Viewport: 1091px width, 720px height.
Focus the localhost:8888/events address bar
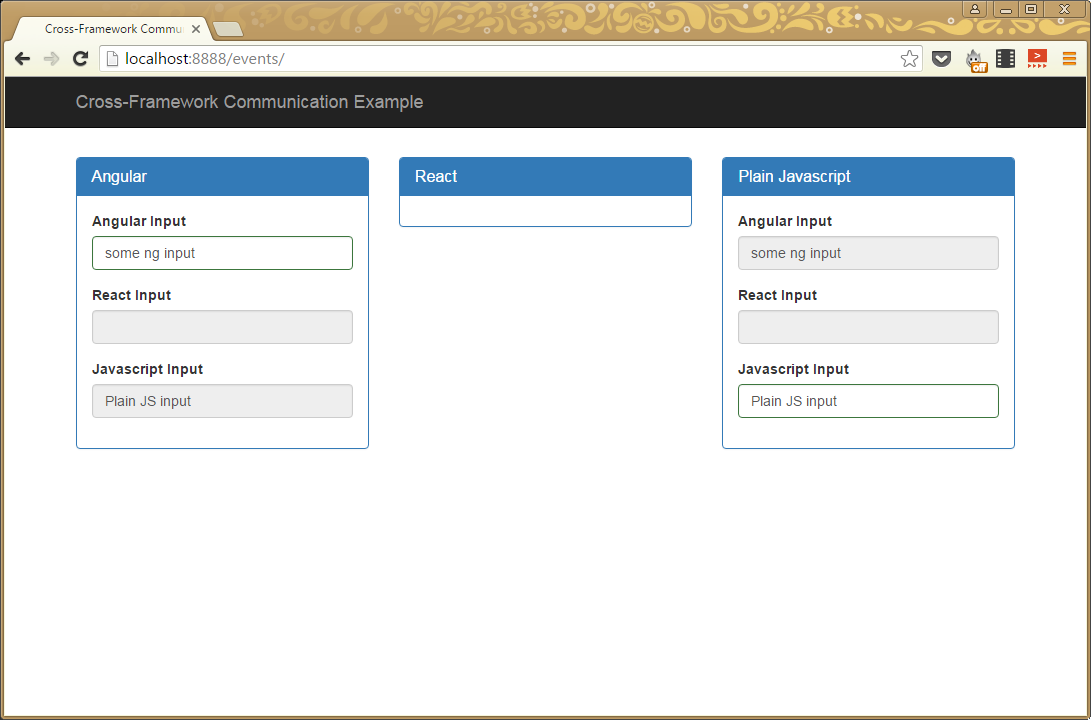point(500,59)
